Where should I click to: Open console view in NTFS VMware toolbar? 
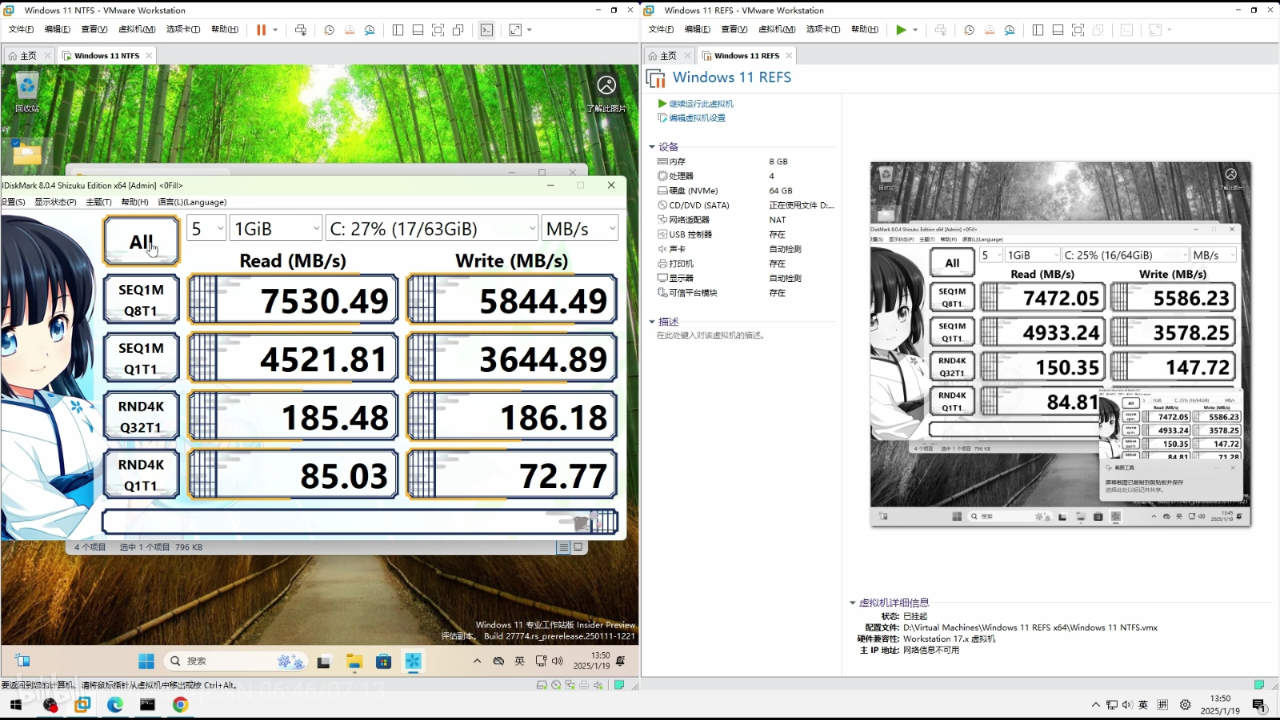487,30
